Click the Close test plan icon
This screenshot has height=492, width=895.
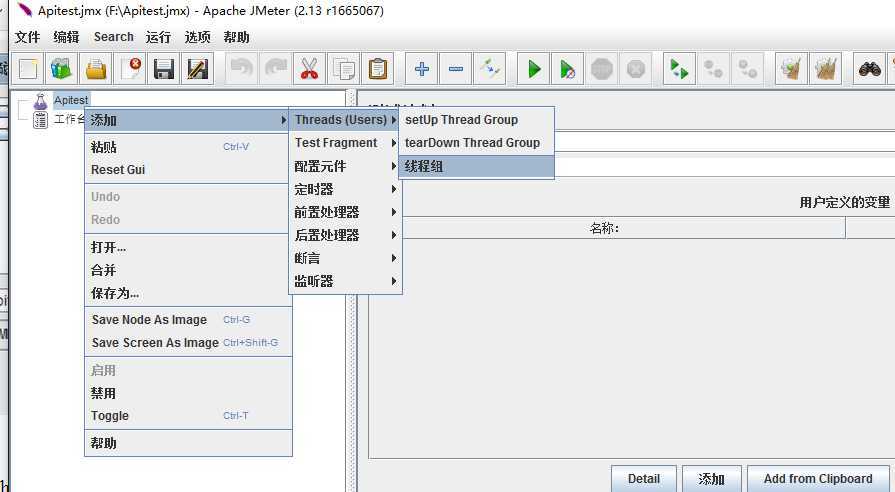(130, 69)
